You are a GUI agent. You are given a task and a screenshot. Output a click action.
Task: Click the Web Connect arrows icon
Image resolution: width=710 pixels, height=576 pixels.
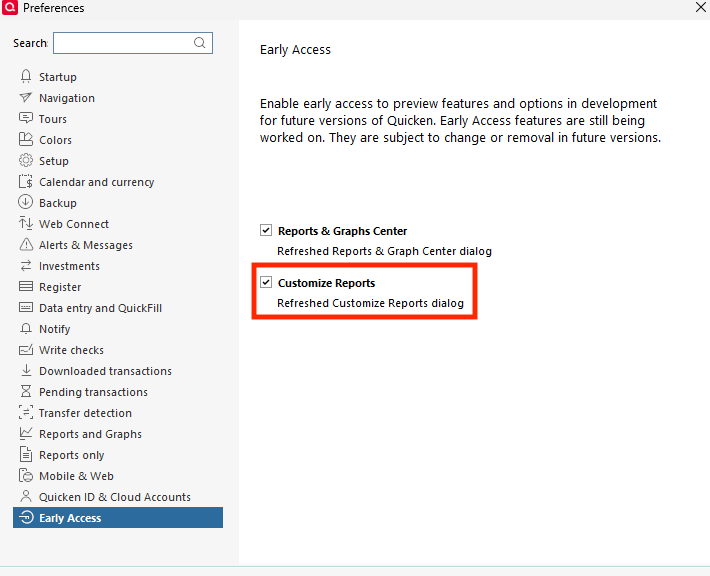26,223
